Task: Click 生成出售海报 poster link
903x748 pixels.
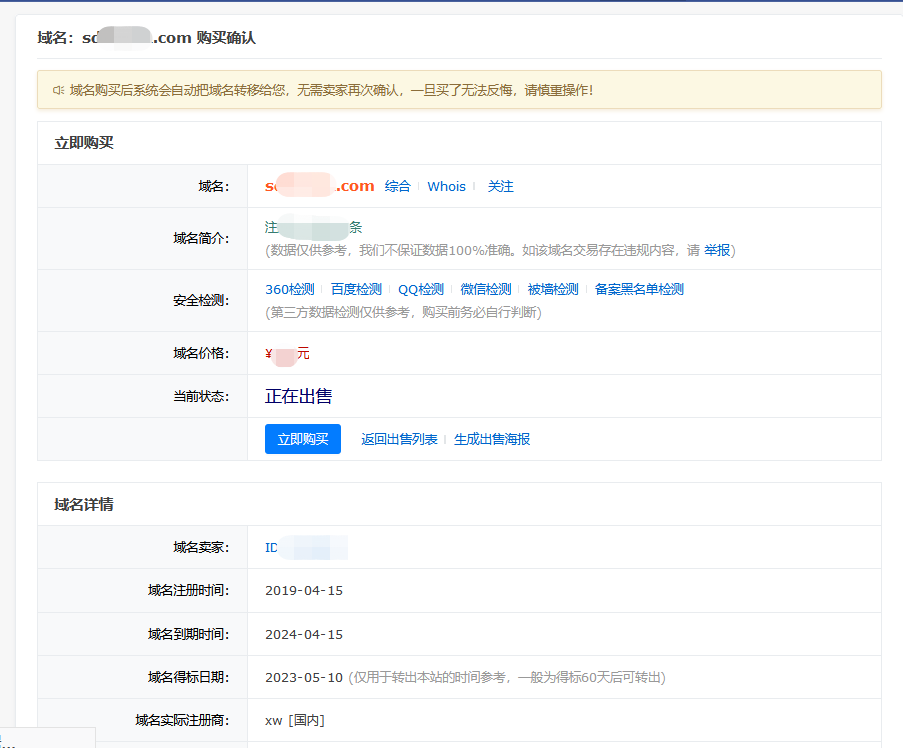Action: [x=492, y=439]
